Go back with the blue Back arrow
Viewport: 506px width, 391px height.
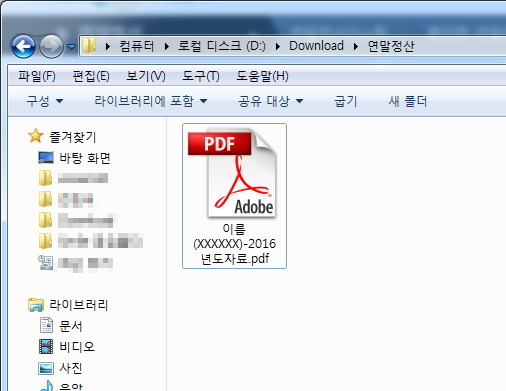[23, 46]
